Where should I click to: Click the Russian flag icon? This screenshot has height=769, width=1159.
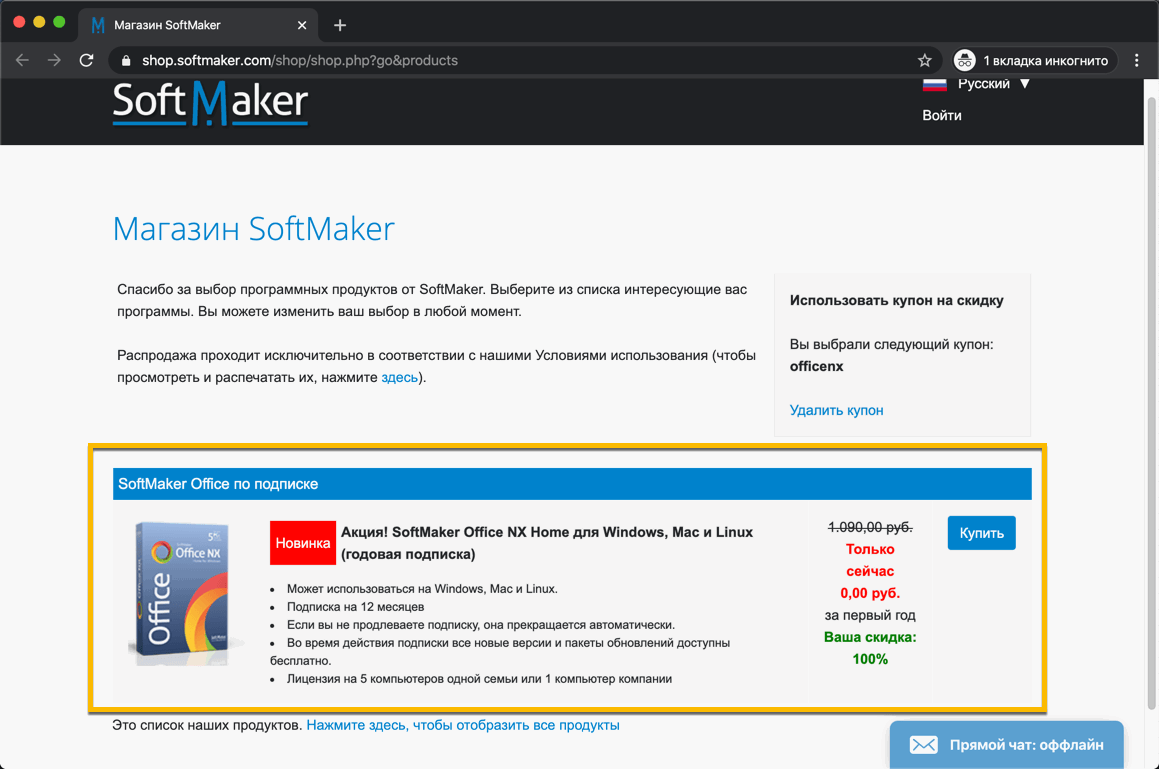[x=934, y=84]
